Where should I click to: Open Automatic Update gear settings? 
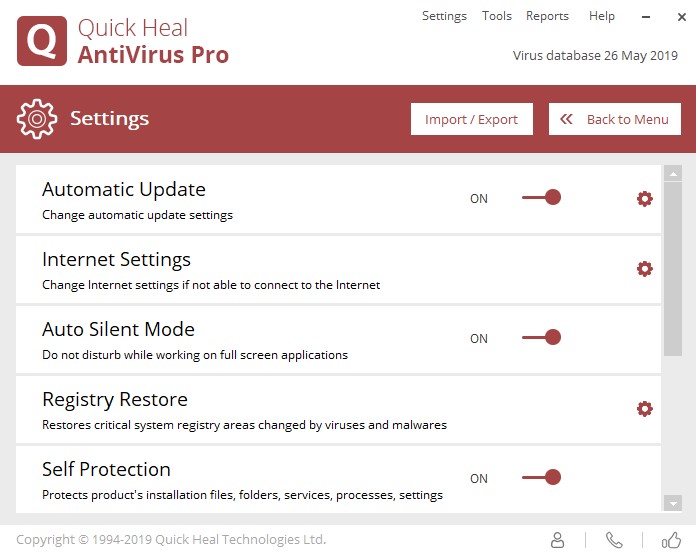pyautogui.click(x=645, y=199)
